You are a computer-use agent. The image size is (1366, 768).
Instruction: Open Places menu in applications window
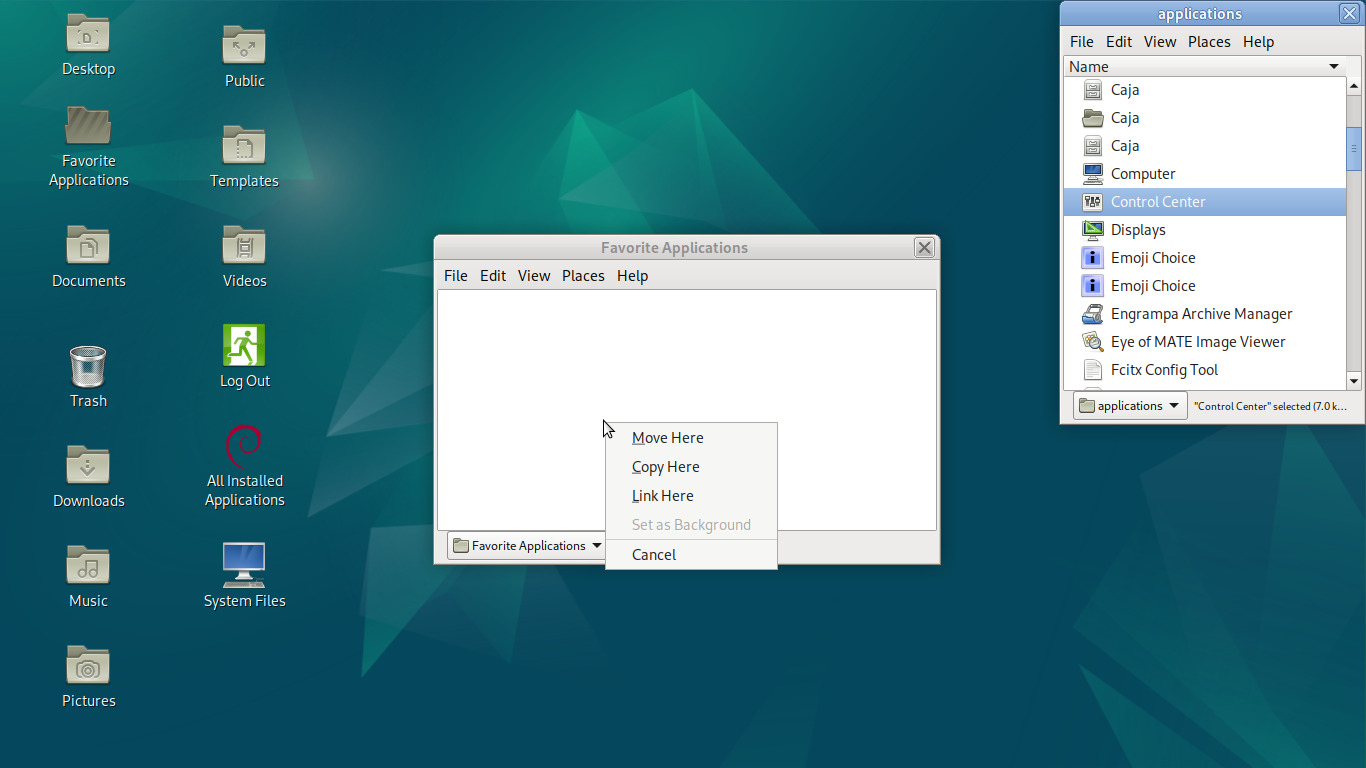pyautogui.click(x=1209, y=42)
